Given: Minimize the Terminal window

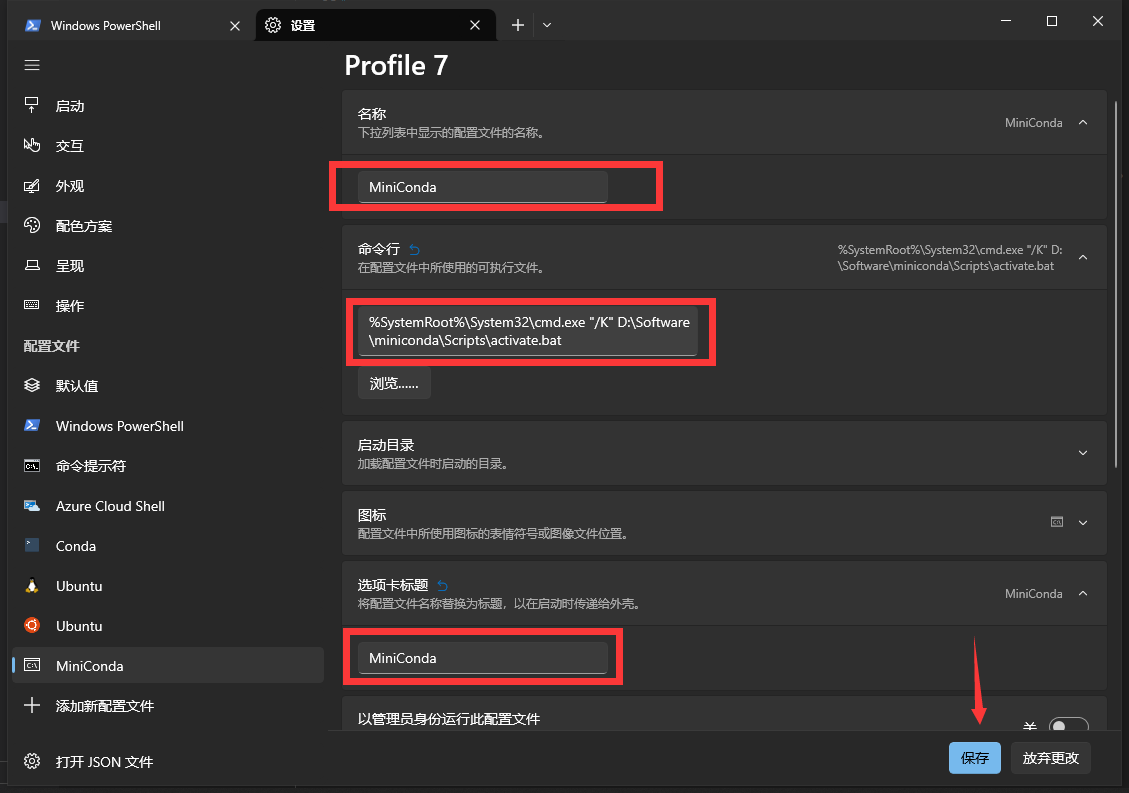Looking at the screenshot, I should click(1006, 21).
